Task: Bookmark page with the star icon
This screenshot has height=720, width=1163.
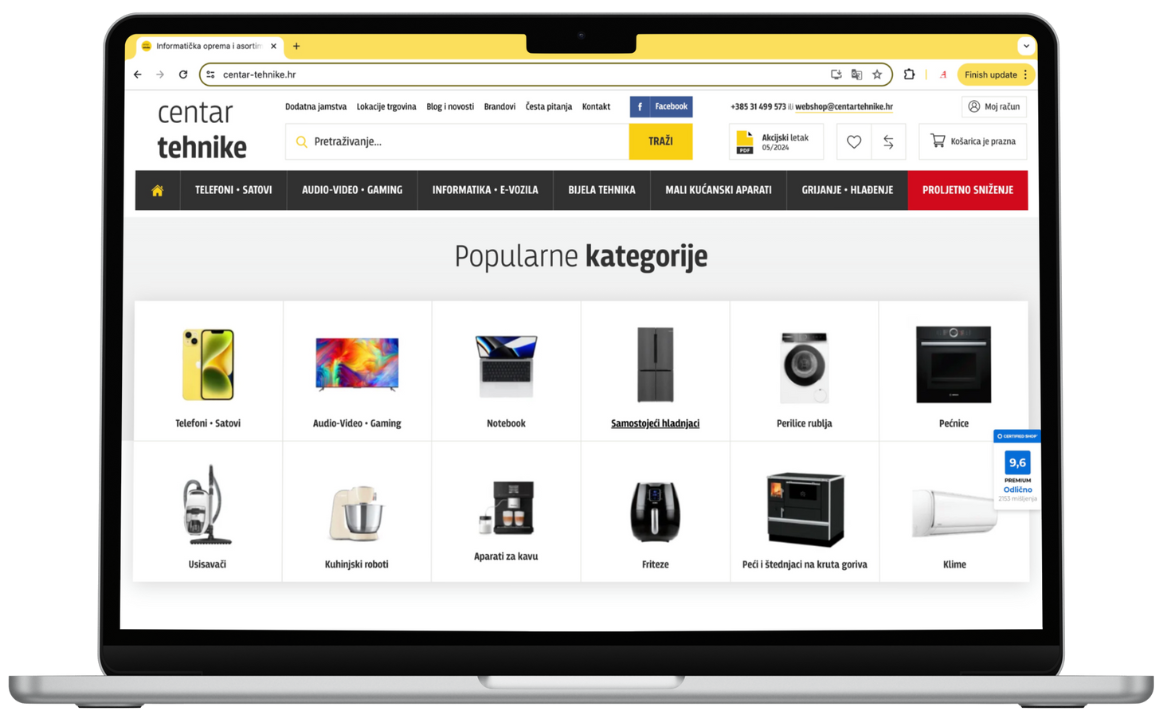Action: (877, 74)
